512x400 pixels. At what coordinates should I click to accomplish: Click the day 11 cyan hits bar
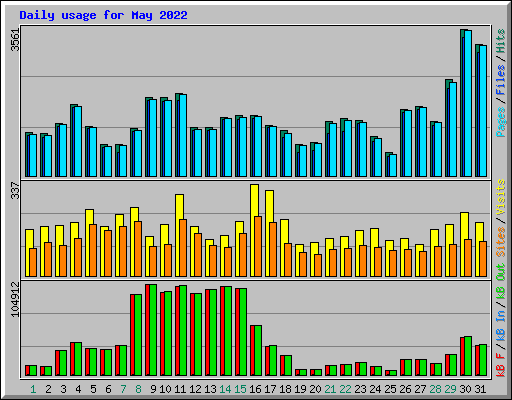pos(183,136)
